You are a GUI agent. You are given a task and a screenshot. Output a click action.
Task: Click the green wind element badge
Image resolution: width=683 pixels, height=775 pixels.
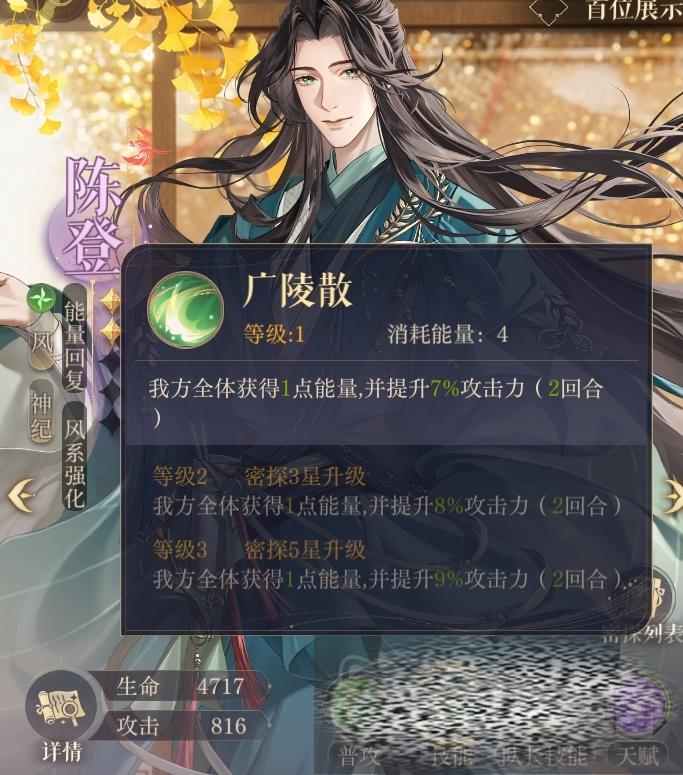[x=40, y=298]
